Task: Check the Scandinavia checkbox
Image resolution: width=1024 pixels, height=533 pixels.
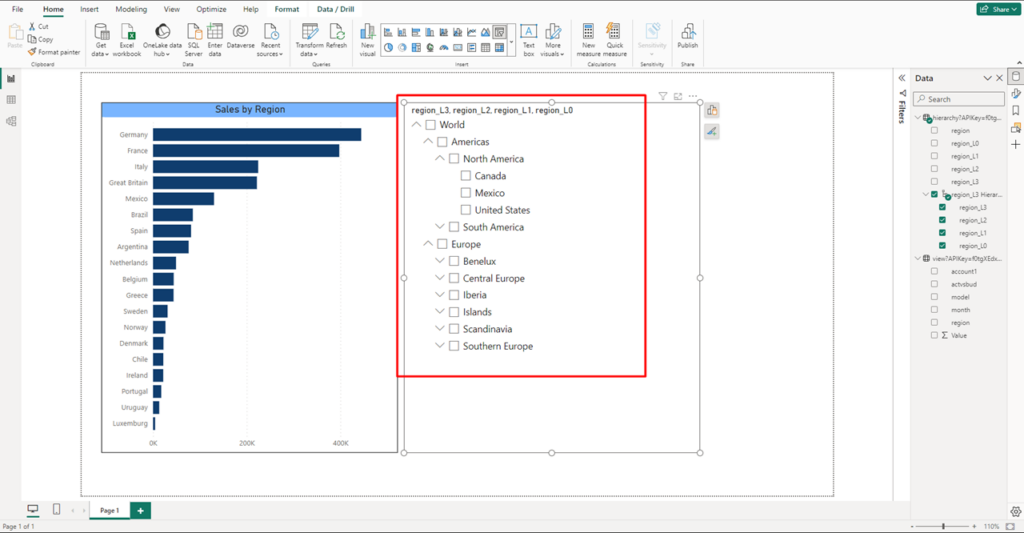Action: pos(454,329)
